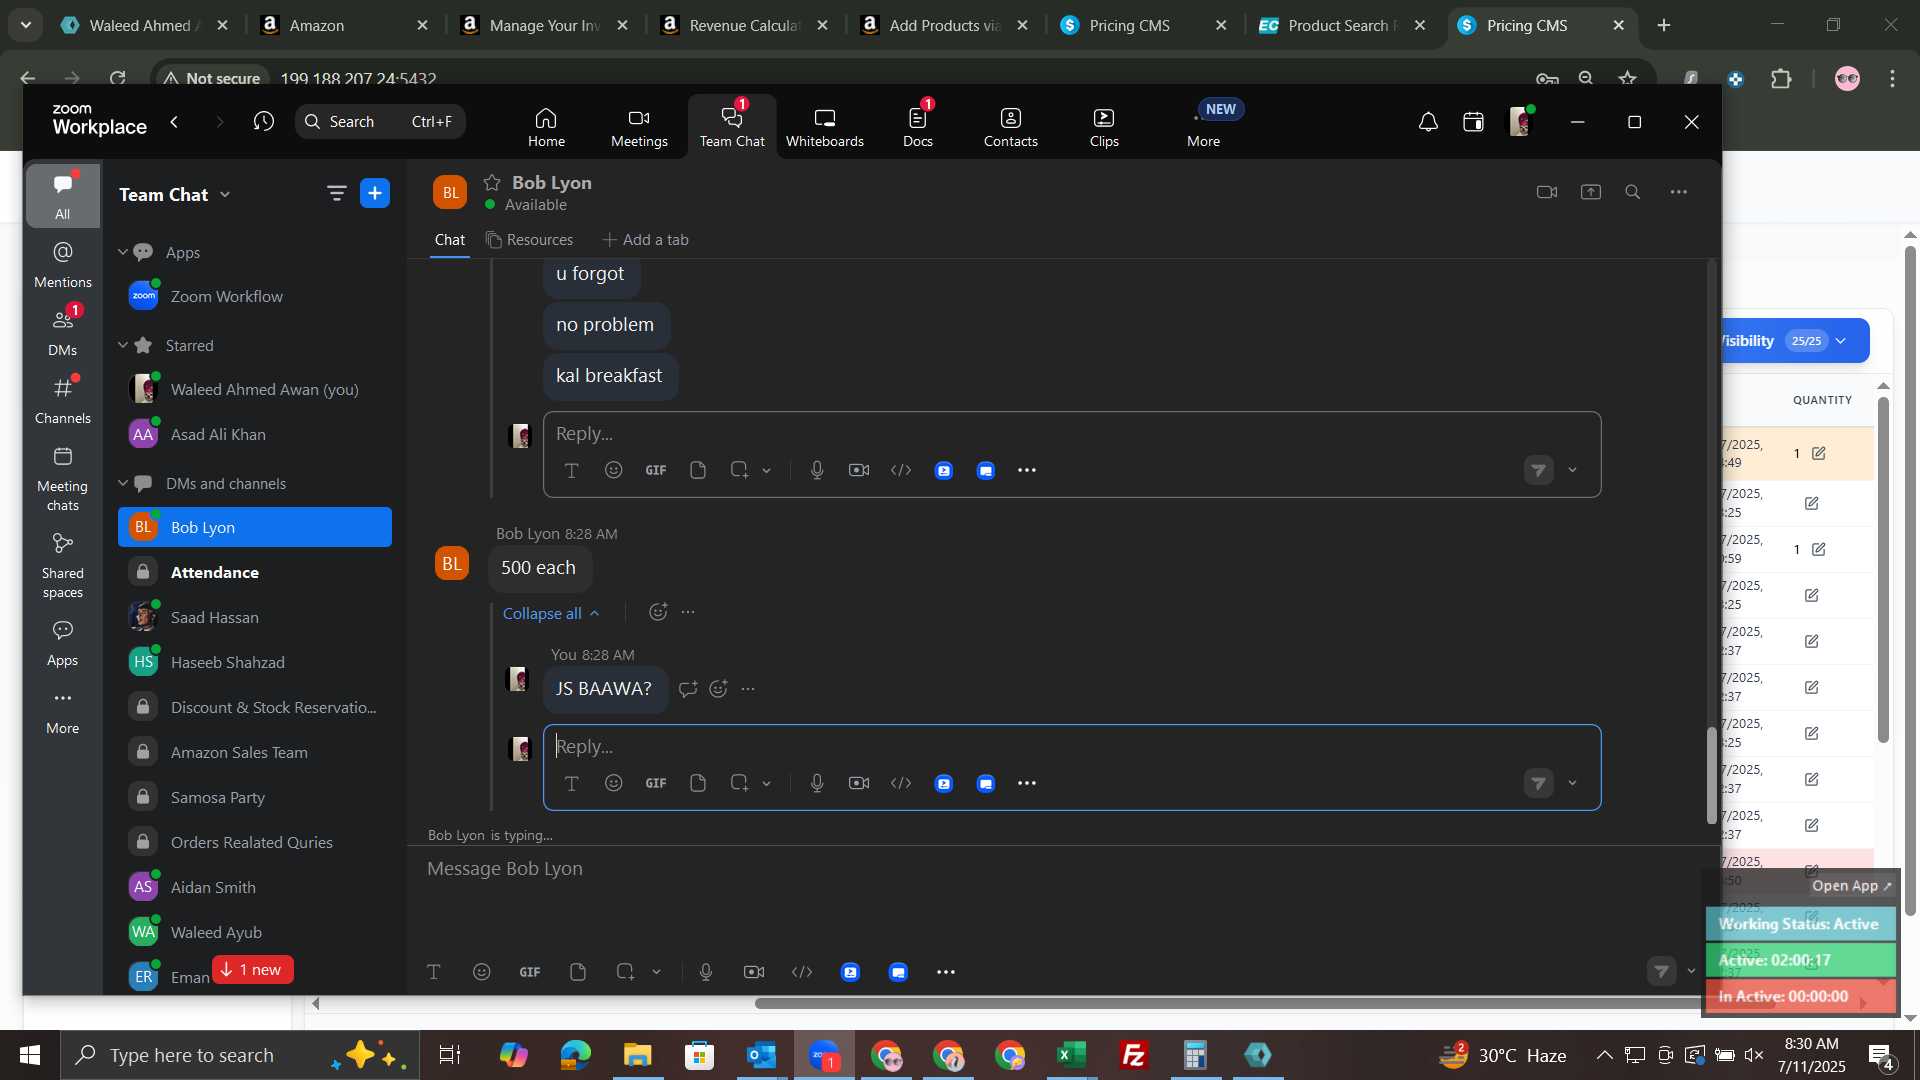Open the calendar icon in Zoom header
1920x1080 pixels.
coord(1473,122)
